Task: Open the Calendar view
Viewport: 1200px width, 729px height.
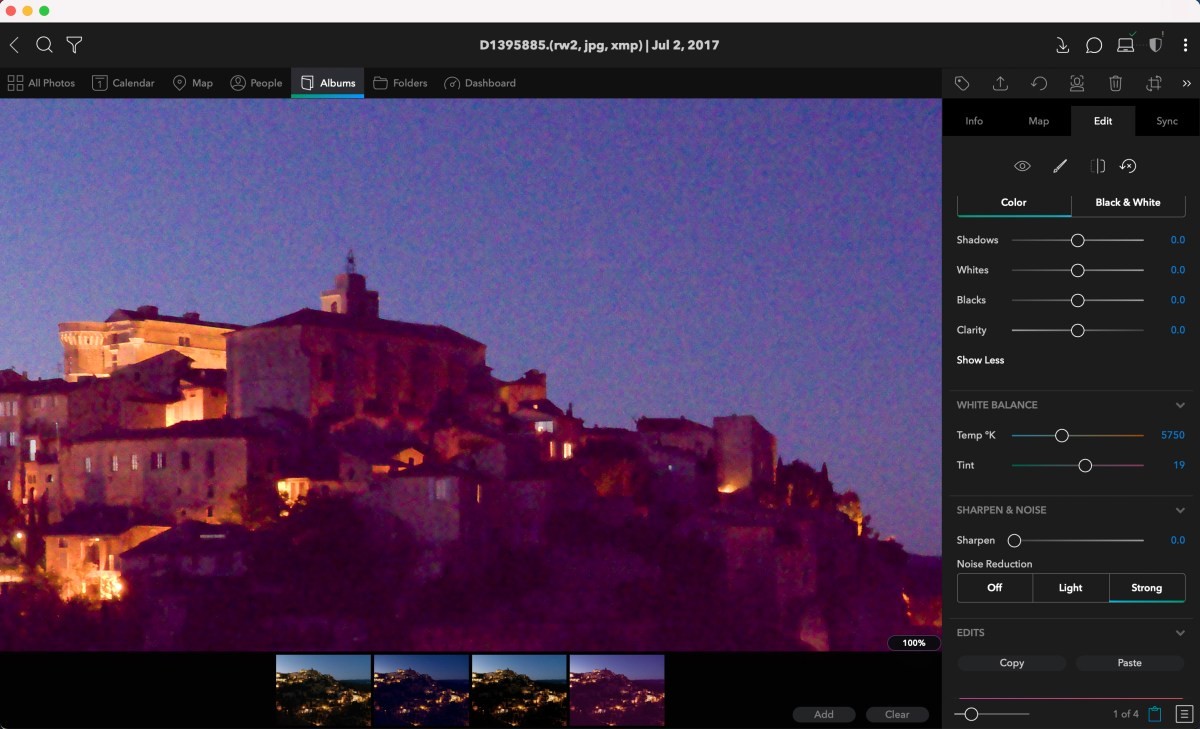Action: [123, 83]
